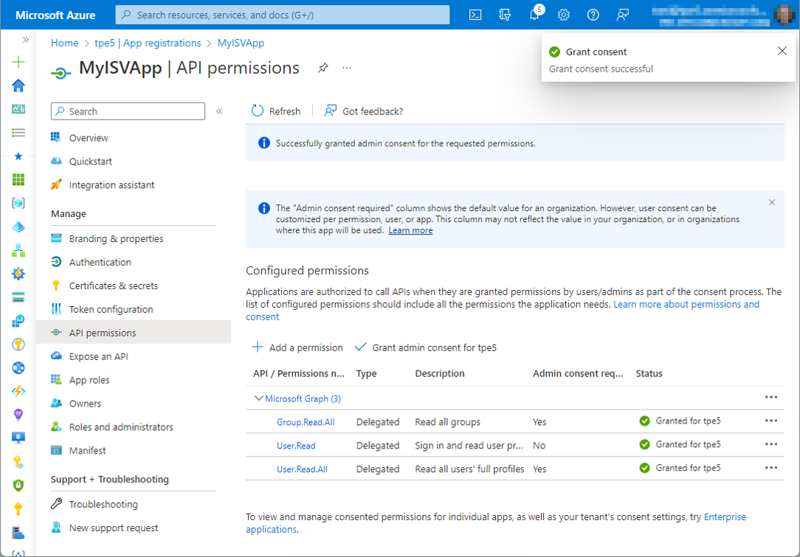This screenshot has width=800, height=557.
Task: Open the User.Read permission link
Action: point(296,445)
